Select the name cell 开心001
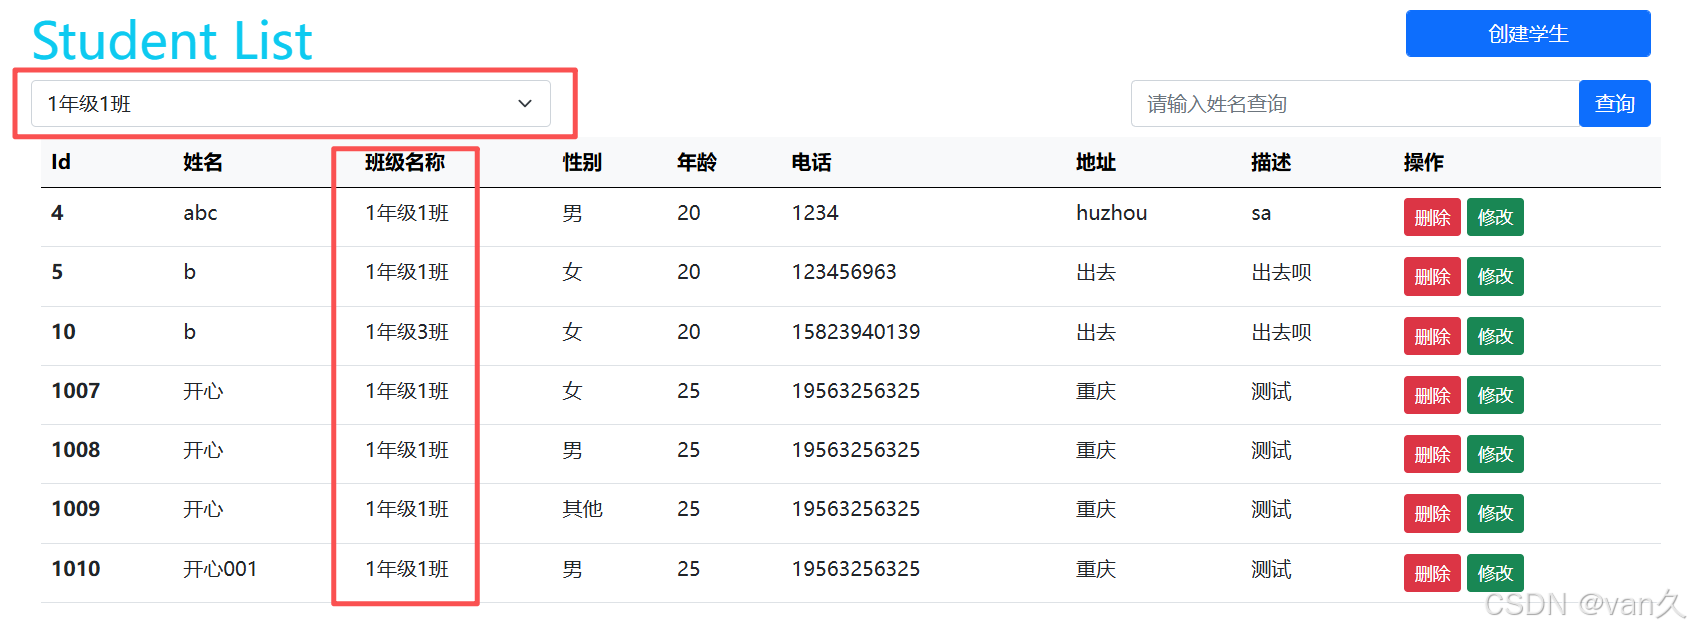Screen dimensions: 1691x634 pyautogui.click(x=220, y=569)
